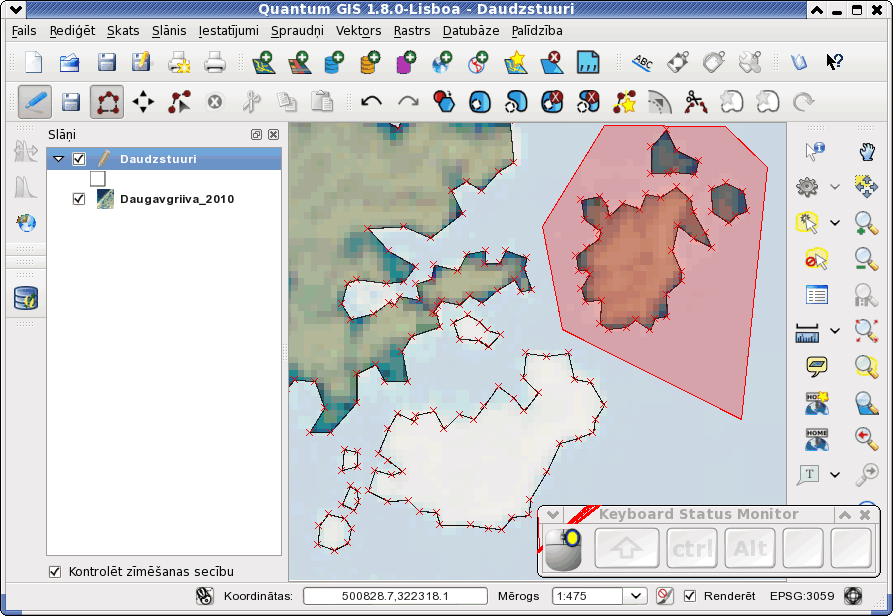Viewport: 893px width, 616px height.
Task: Select the Delete Ring tool
Action: coord(552,102)
